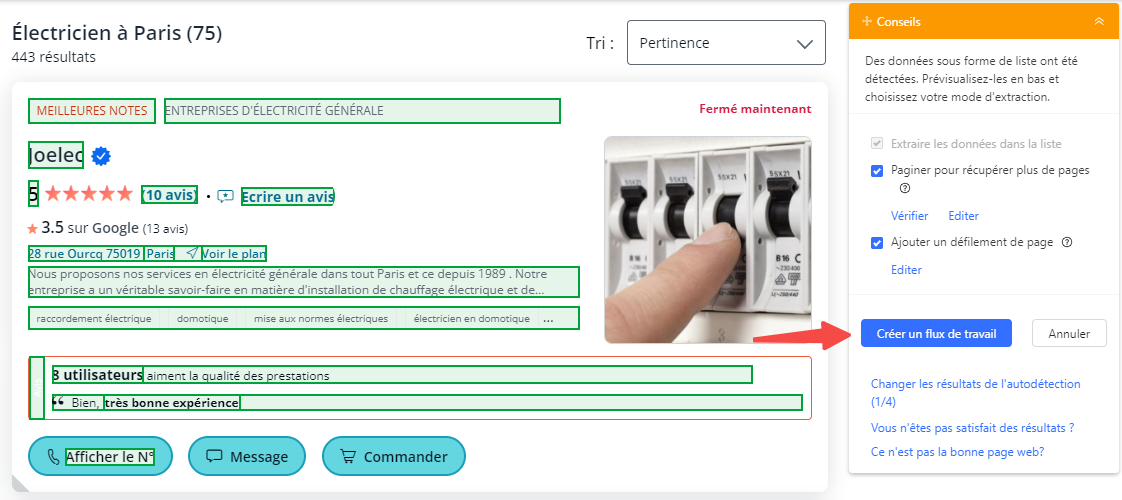Click the navigation arrow icon before Voir le plan
The height and width of the screenshot is (500, 1122).
point(192,254)
